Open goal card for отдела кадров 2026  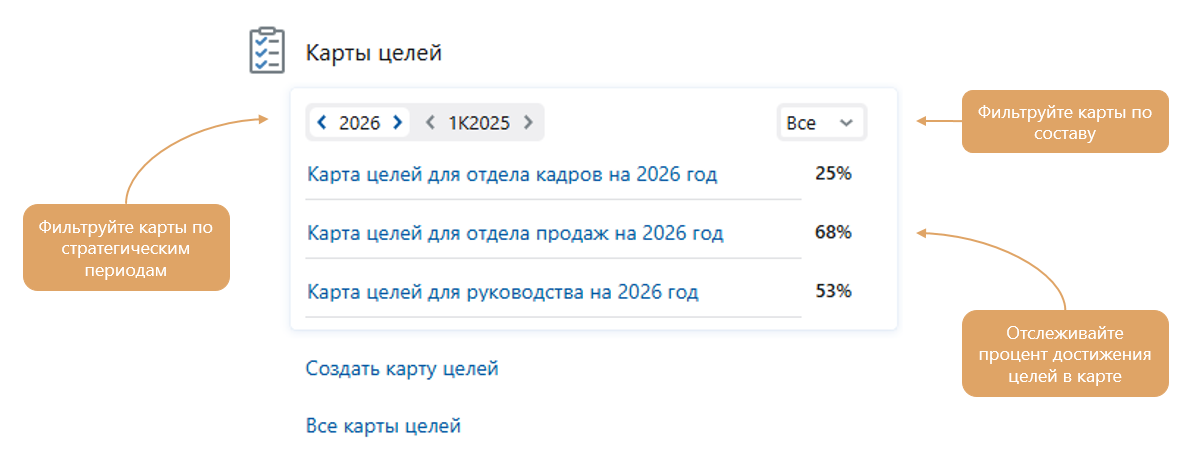pyautogui.click(x=512, y=175)
